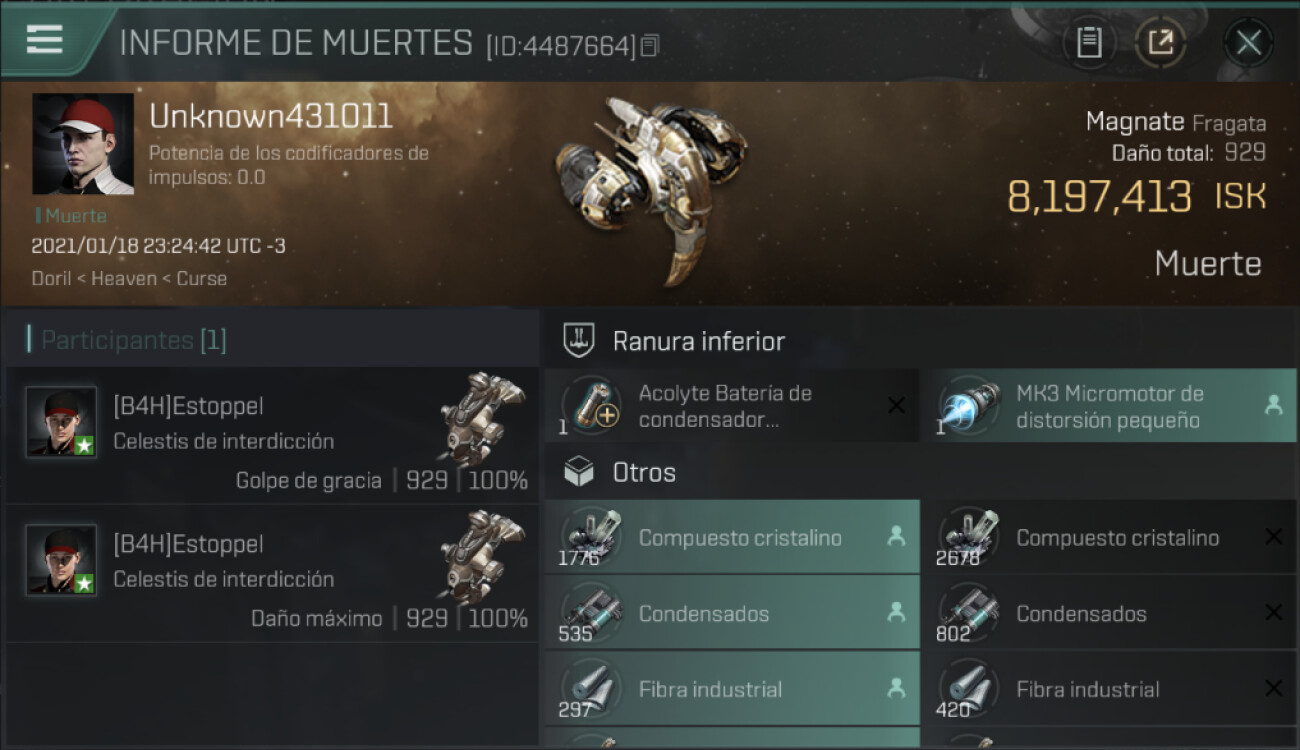Select MK3 Micromotor de distorsión pequeño

click(x=1110, y=406)
